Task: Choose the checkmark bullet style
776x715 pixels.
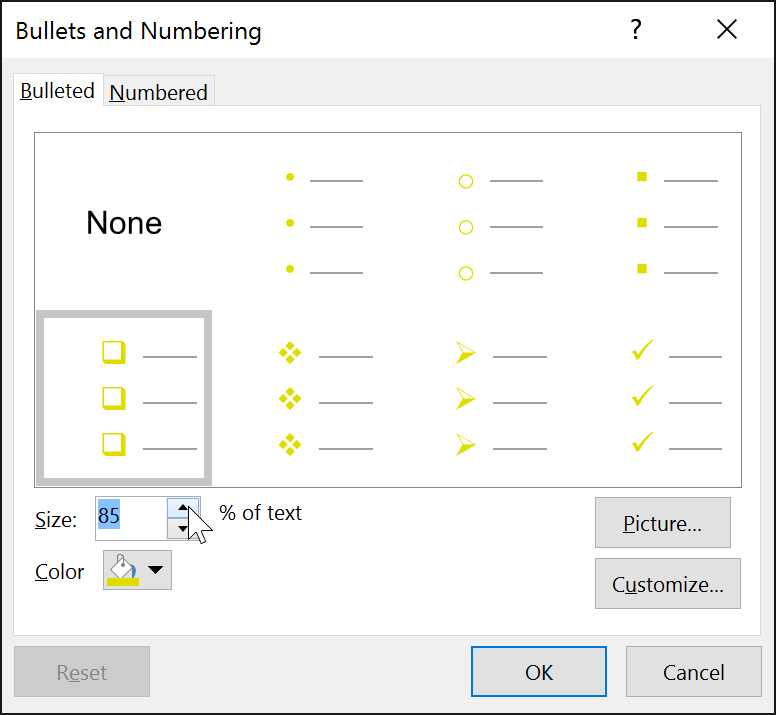Action: (677, 398)
